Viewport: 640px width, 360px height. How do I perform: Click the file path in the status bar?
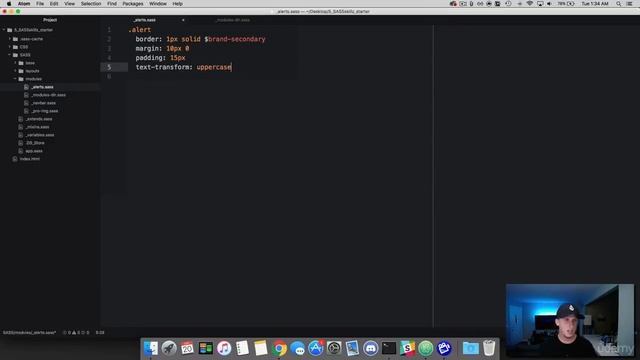29,333
